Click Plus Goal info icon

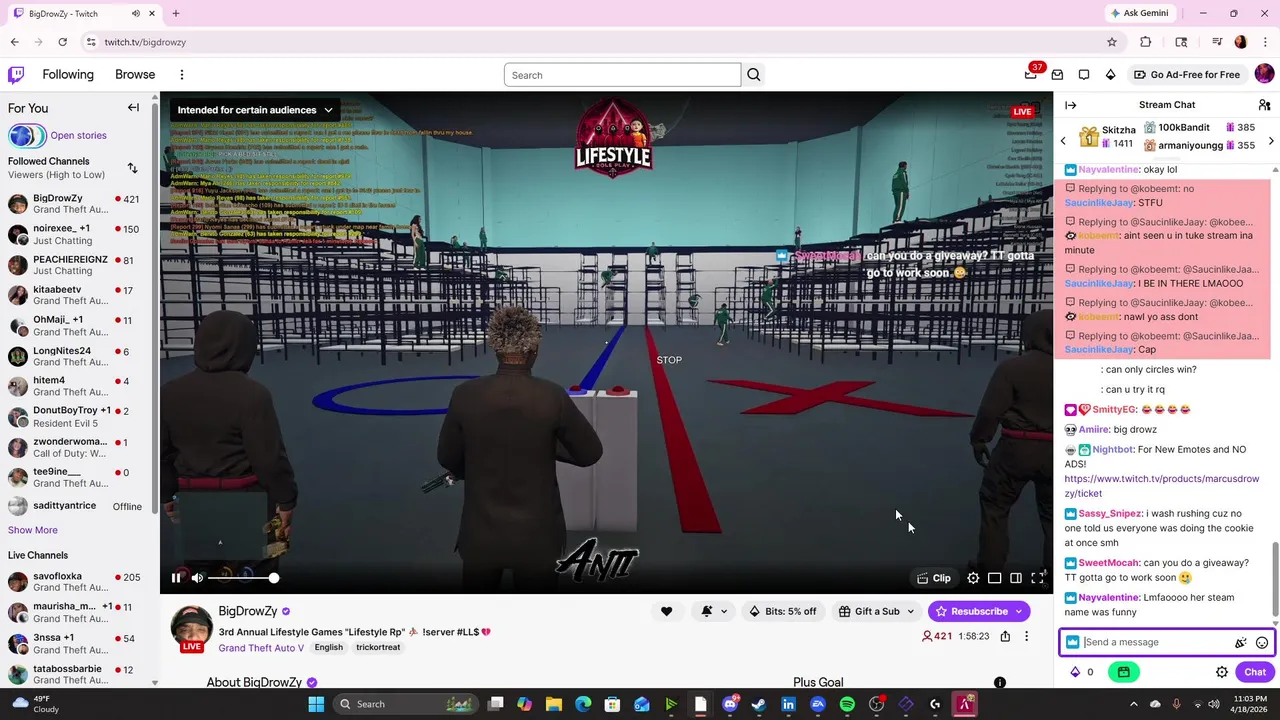point(999,683)
